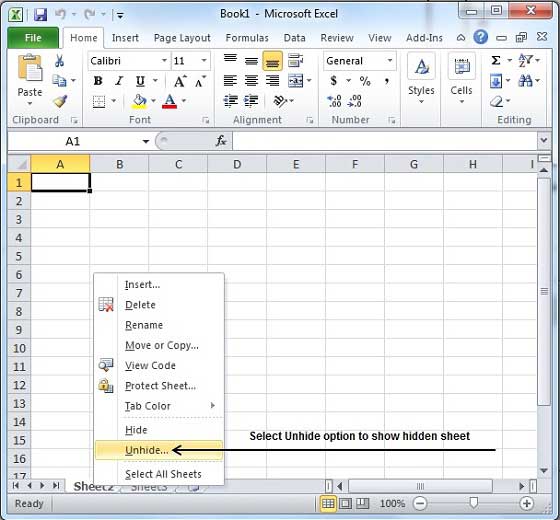560x520 pixels.
Task: Click the Copy icon
Action: 59,81
